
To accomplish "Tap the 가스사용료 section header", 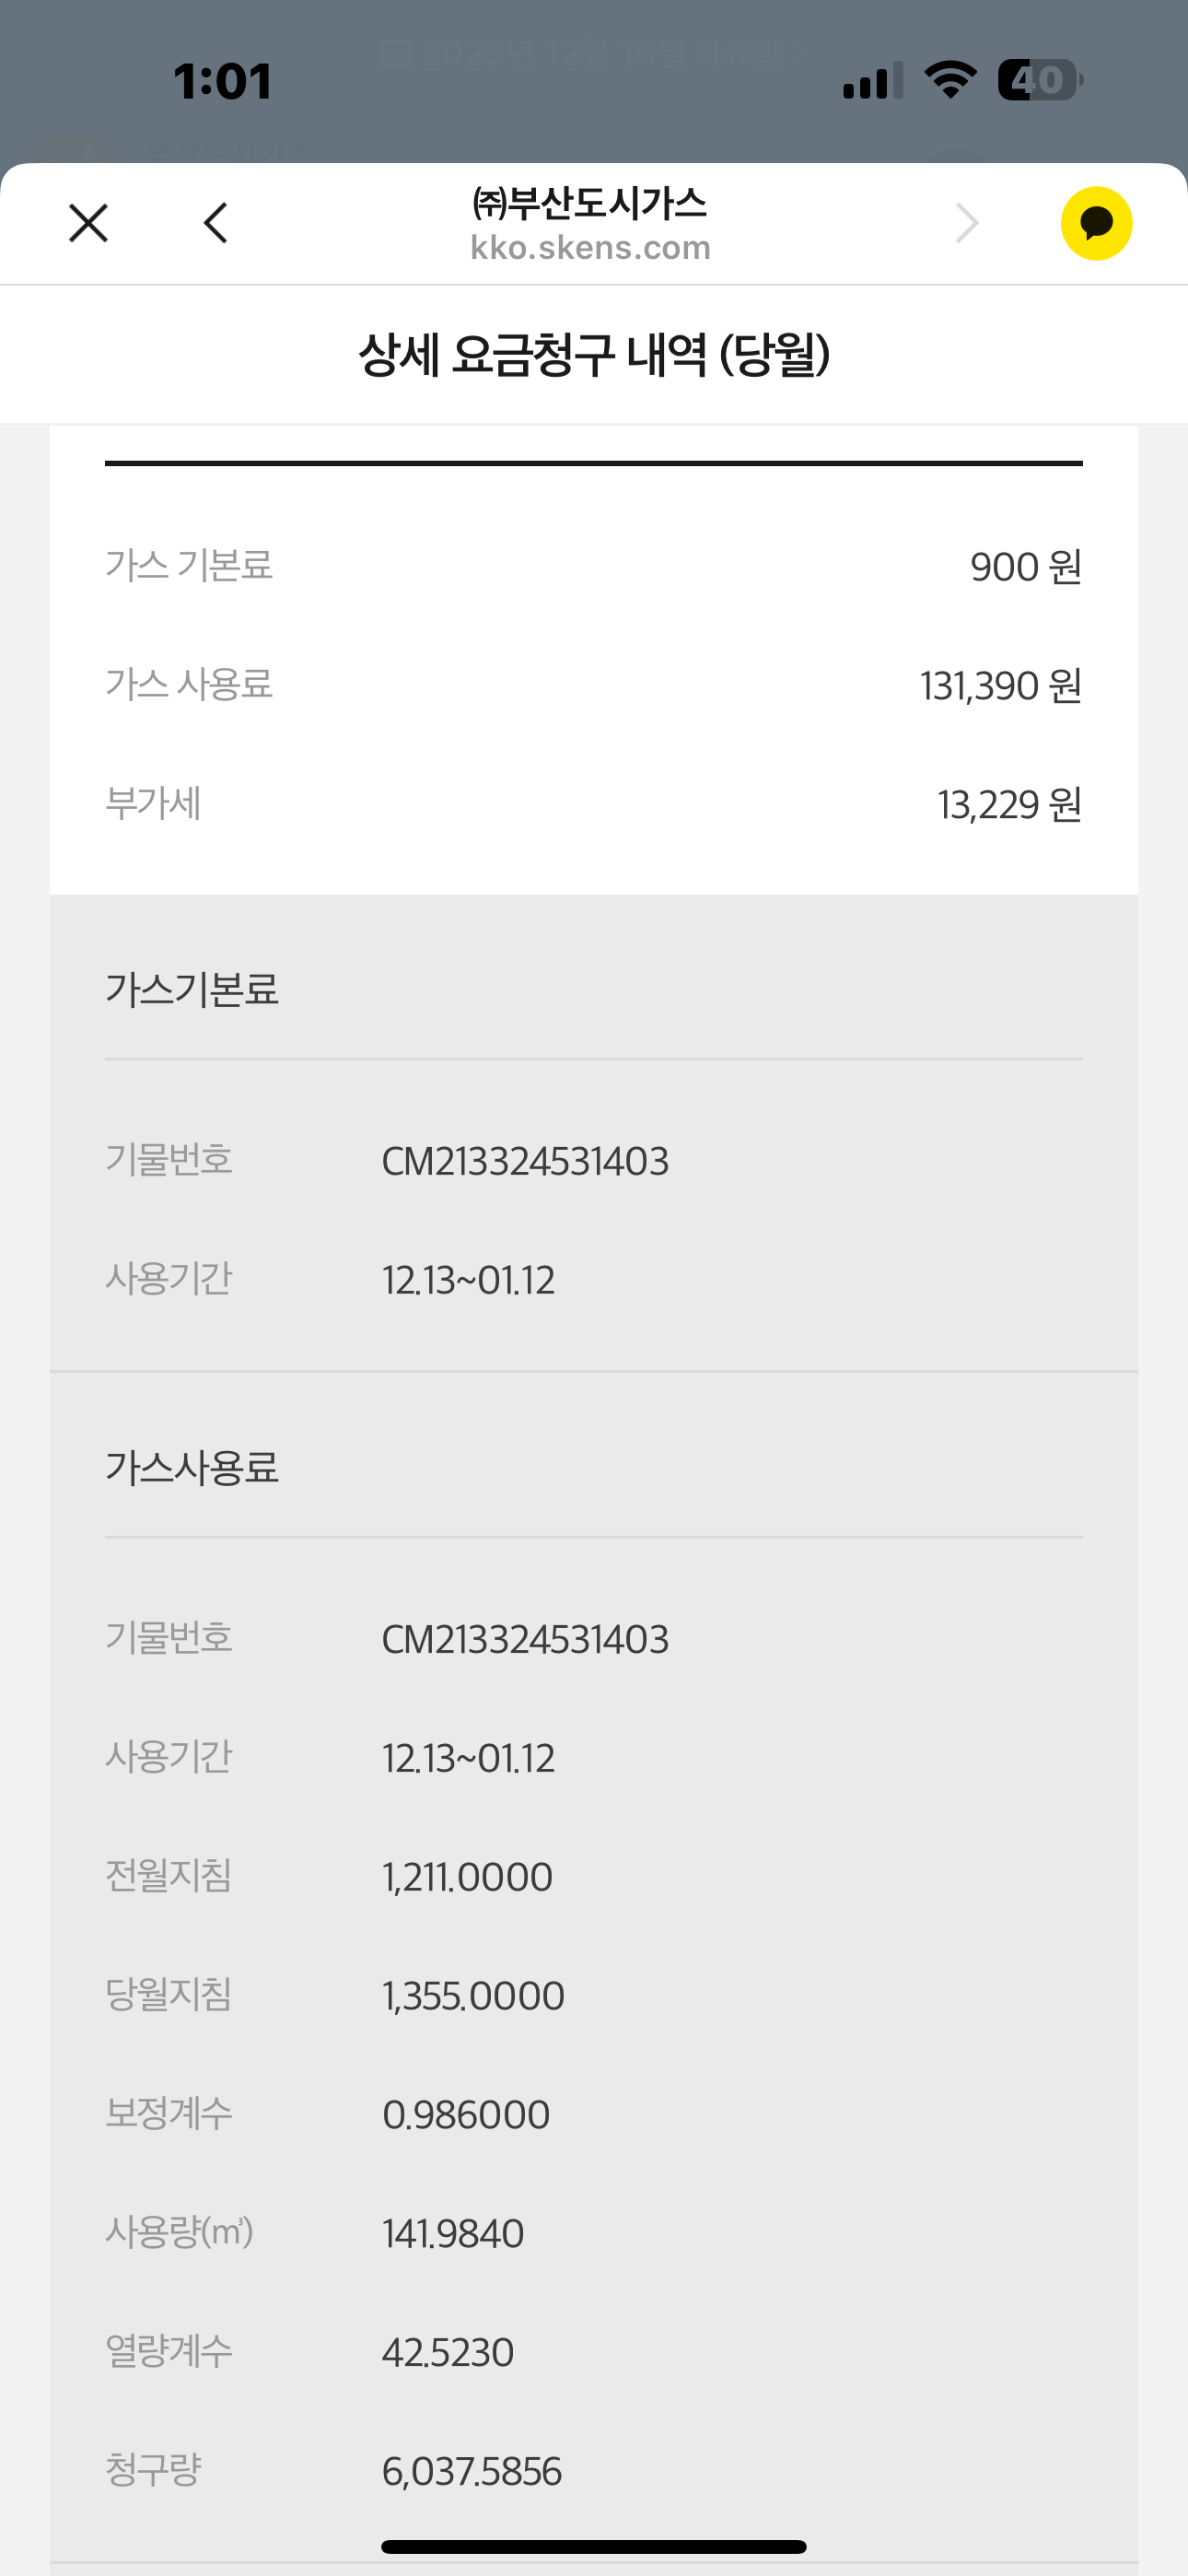I will click(x=192, y=1468).
